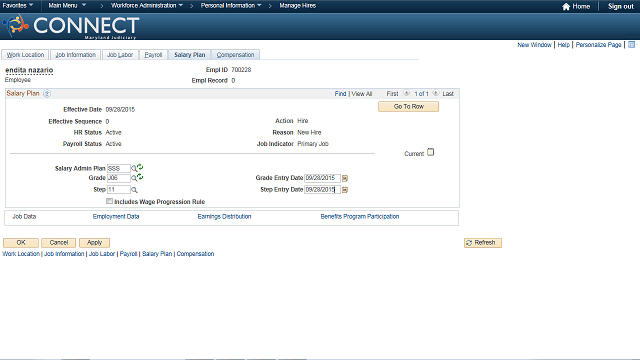Select the Salary Plan tab
Screen dimensions: 640x360
[190, 55]
